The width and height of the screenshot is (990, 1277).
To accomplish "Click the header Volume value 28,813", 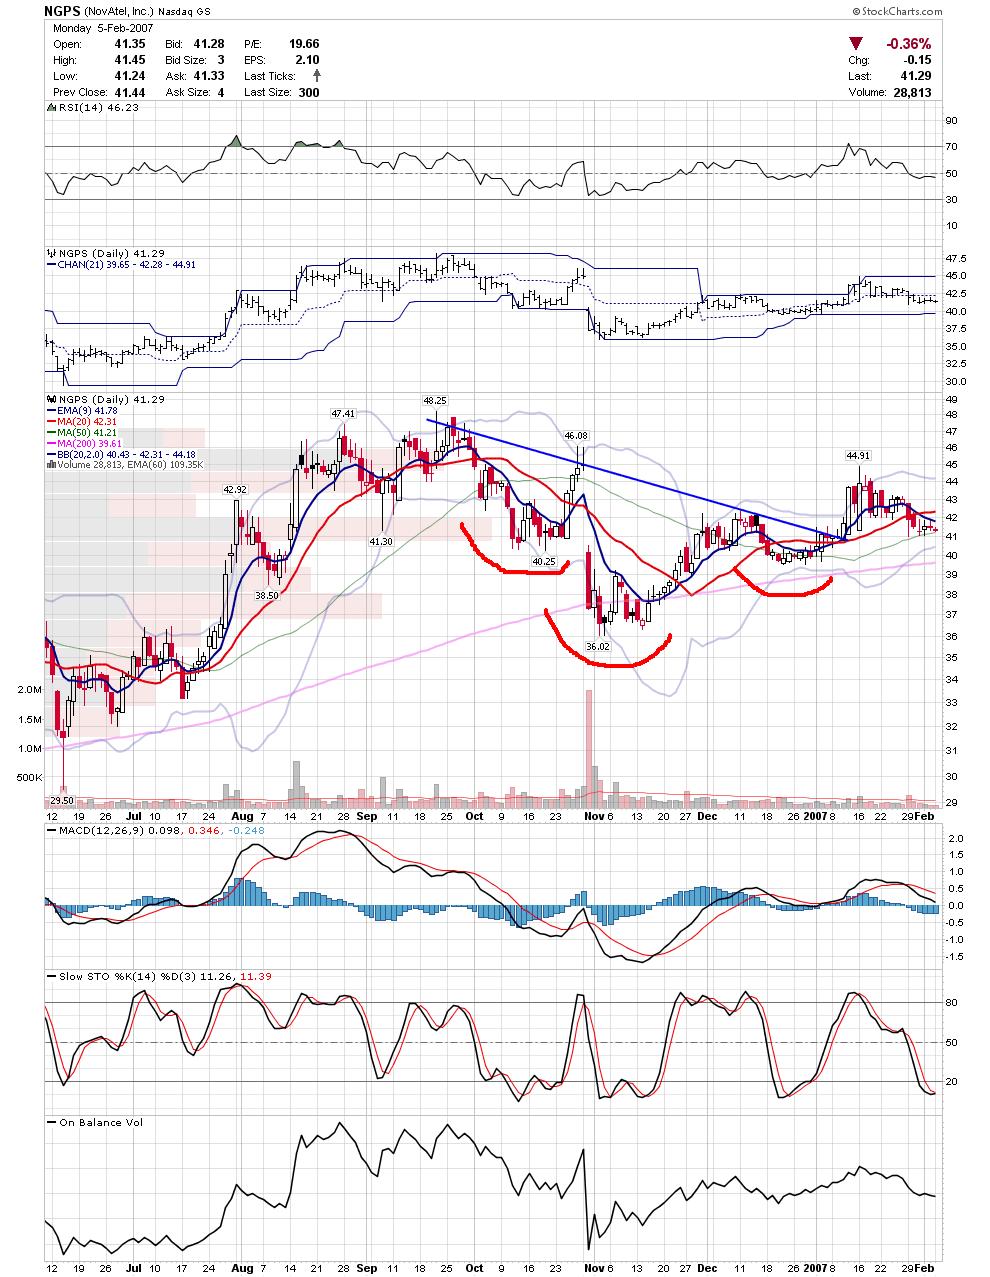I will [913, 92].
